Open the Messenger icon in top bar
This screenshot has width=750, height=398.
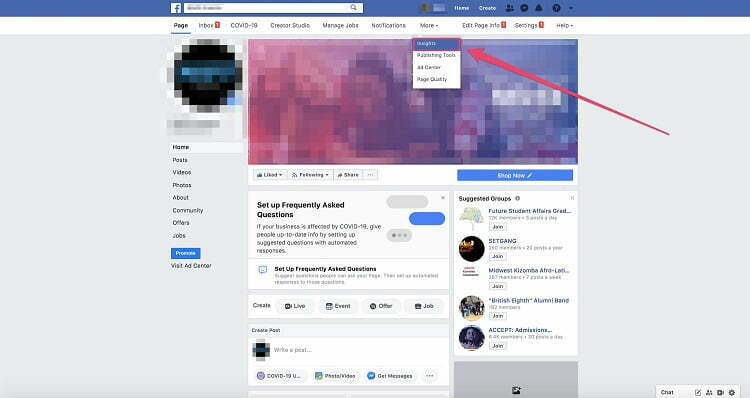point(524,8)
